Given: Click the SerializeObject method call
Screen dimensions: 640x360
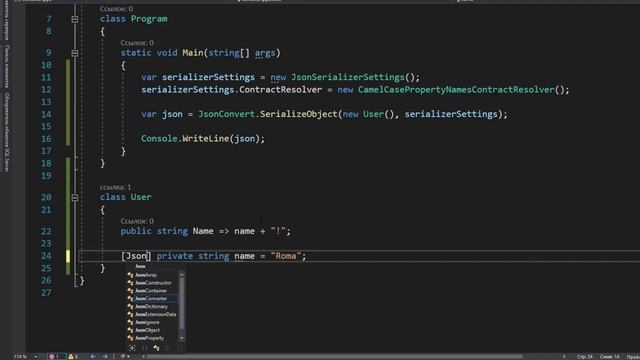Looking at the screenshot, I should (x=299, y=114).
